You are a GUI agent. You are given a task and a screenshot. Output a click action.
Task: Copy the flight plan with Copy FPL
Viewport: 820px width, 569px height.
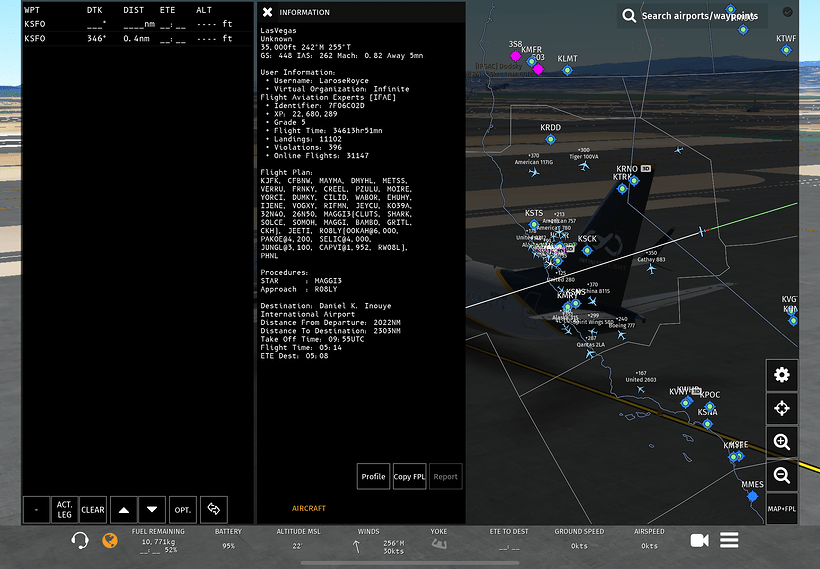pos(409,476)
